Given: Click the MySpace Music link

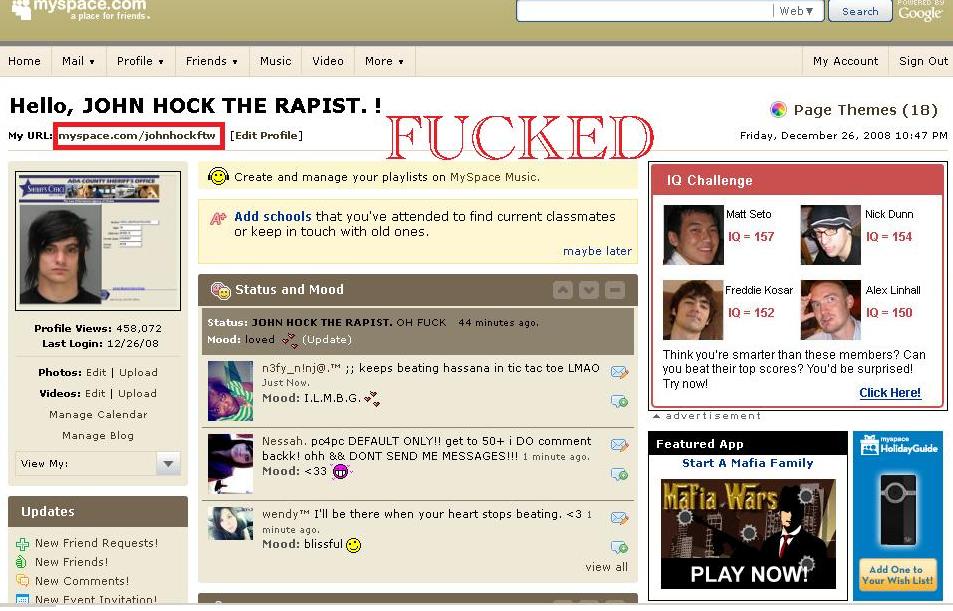Looking at the screenshot, I should pos(494,177).
